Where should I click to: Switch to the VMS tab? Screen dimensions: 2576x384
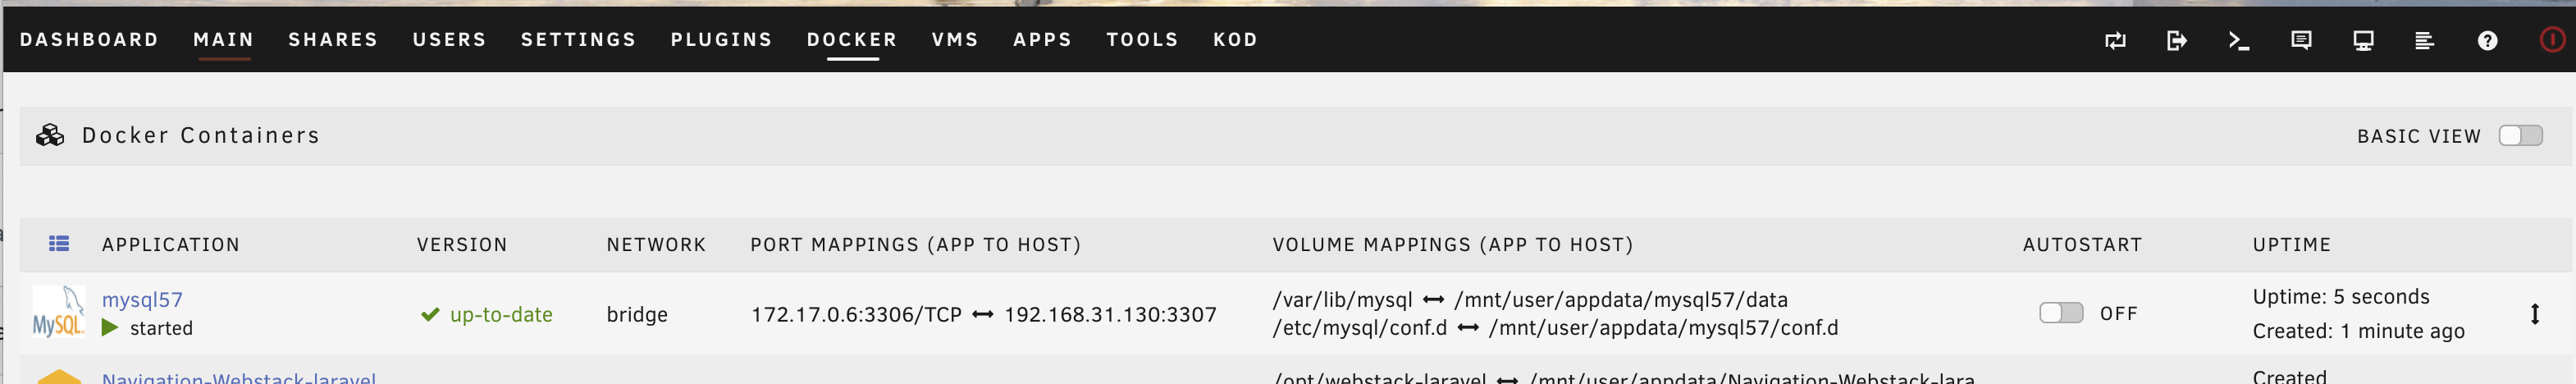tap(955, 40)
